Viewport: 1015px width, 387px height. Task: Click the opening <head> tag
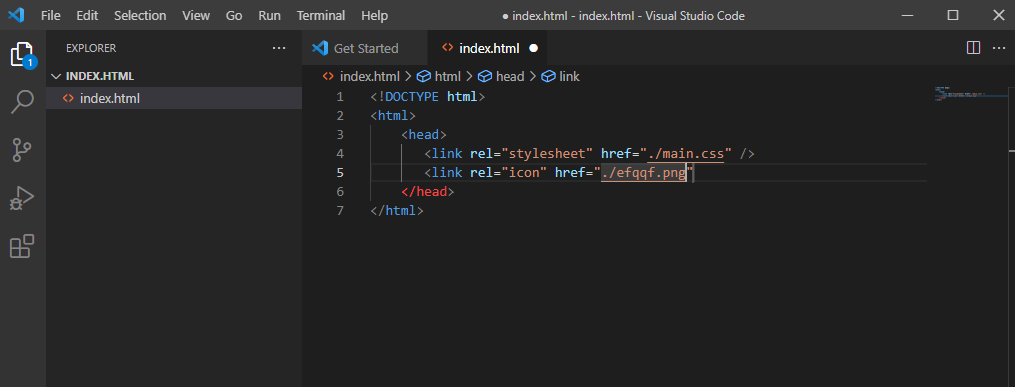click(424, 135)
